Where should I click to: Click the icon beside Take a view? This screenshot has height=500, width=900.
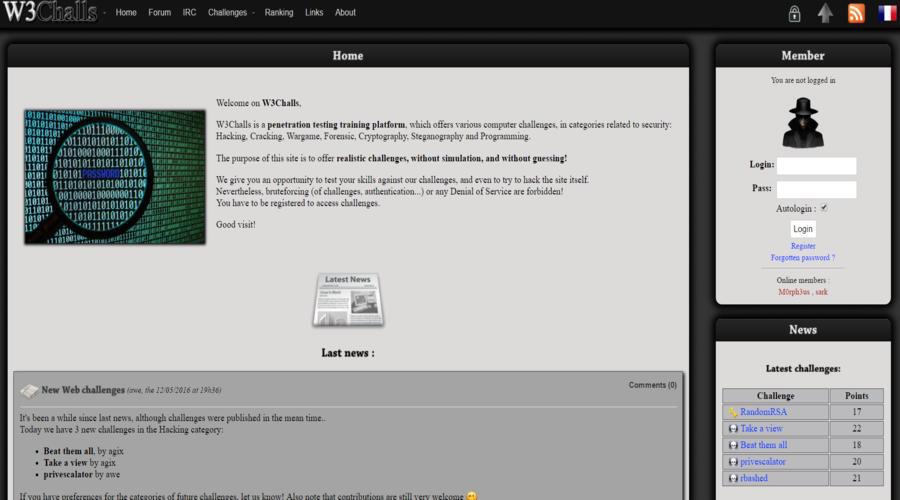click(x=733, y=429)
